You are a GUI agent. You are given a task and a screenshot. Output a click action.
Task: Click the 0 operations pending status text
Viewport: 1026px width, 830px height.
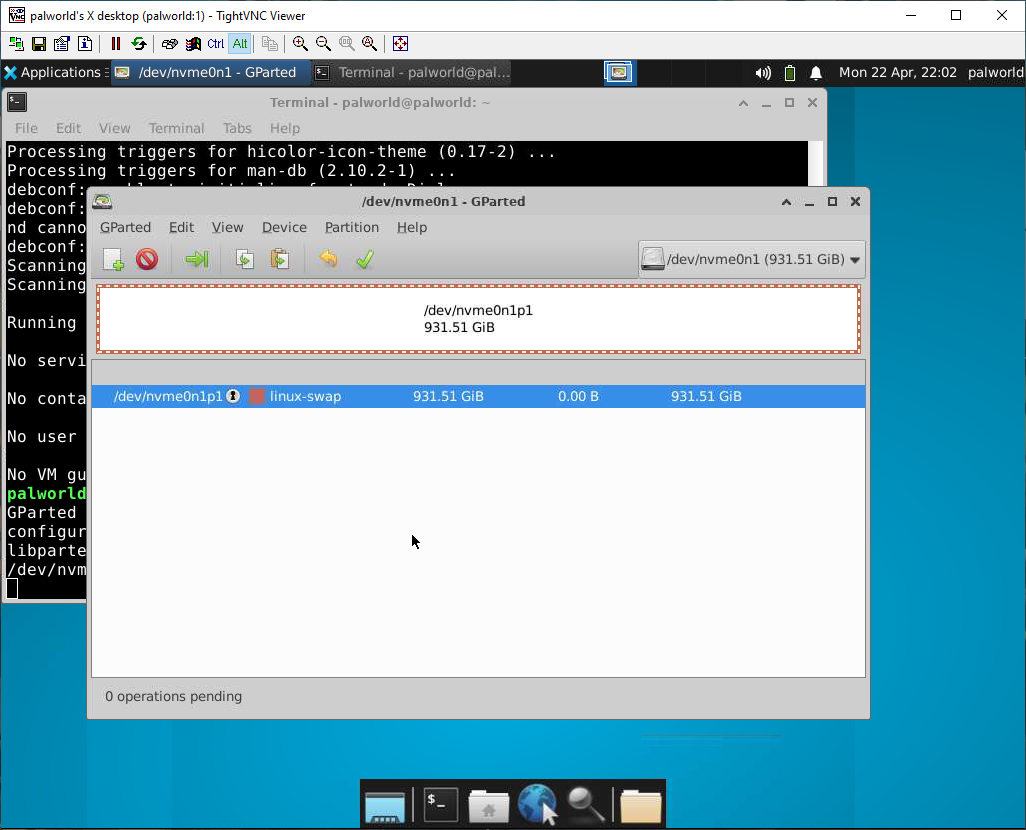pyautogui.click(x=173, y=696)
